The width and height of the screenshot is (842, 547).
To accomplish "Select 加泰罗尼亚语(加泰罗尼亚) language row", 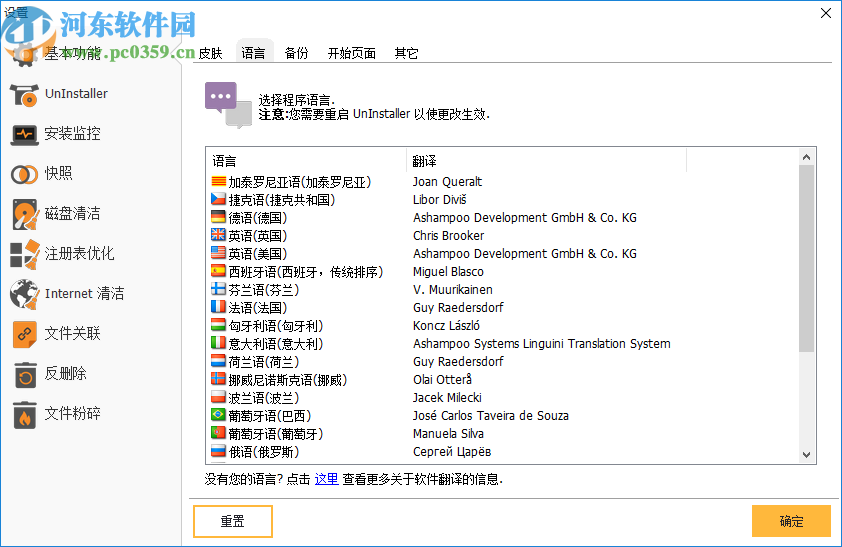I will pyautogui.click(x=502, y=181).
